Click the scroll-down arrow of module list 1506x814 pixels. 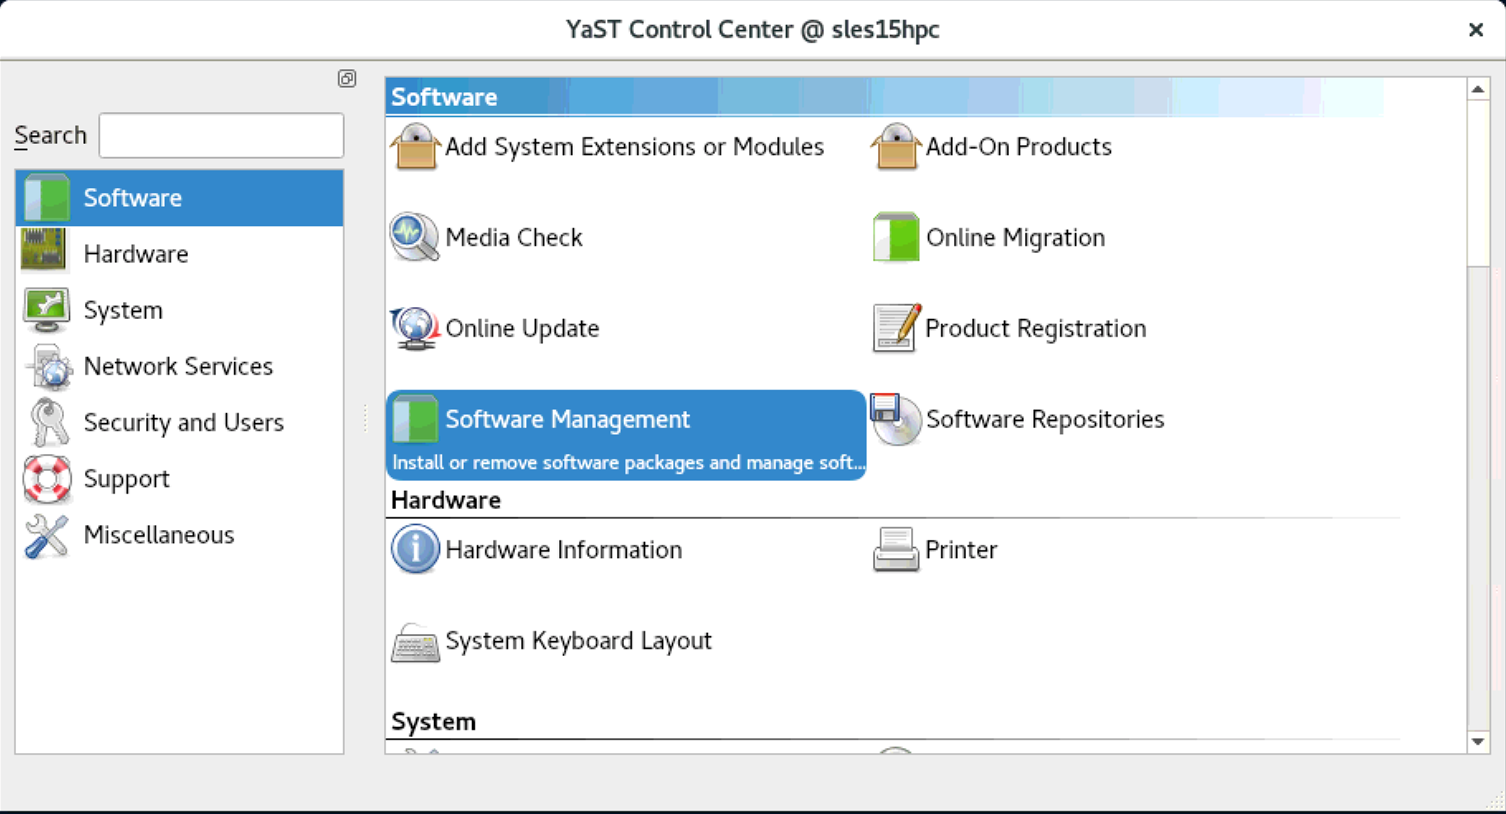(1477, 742)
